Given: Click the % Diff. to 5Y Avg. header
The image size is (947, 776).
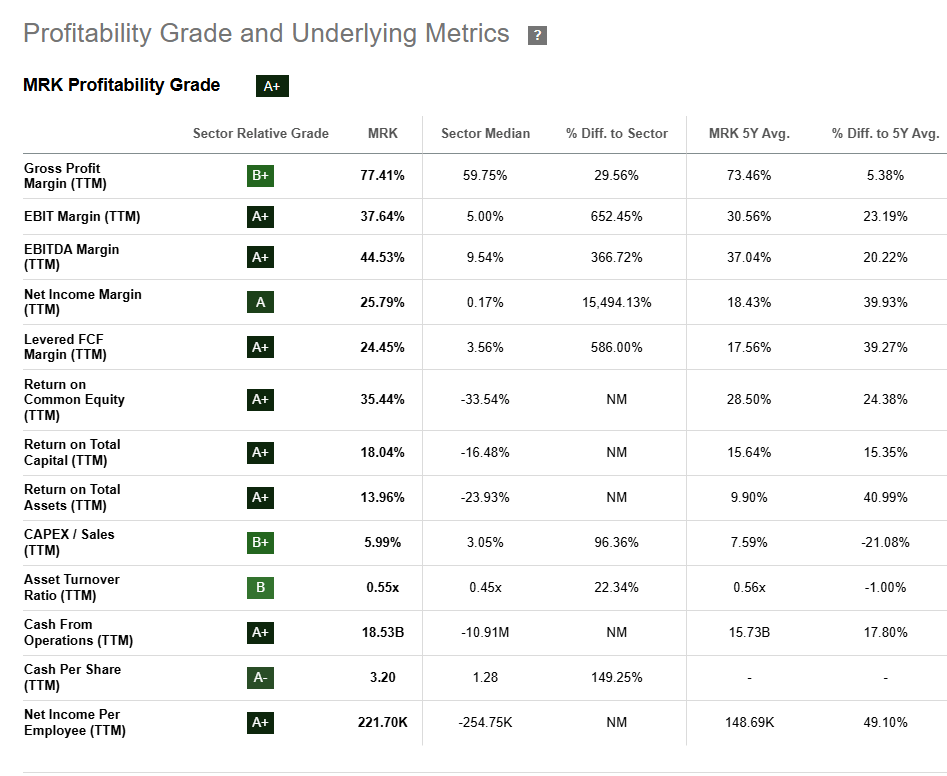Looking at the screenshot, I should point(885,133).
